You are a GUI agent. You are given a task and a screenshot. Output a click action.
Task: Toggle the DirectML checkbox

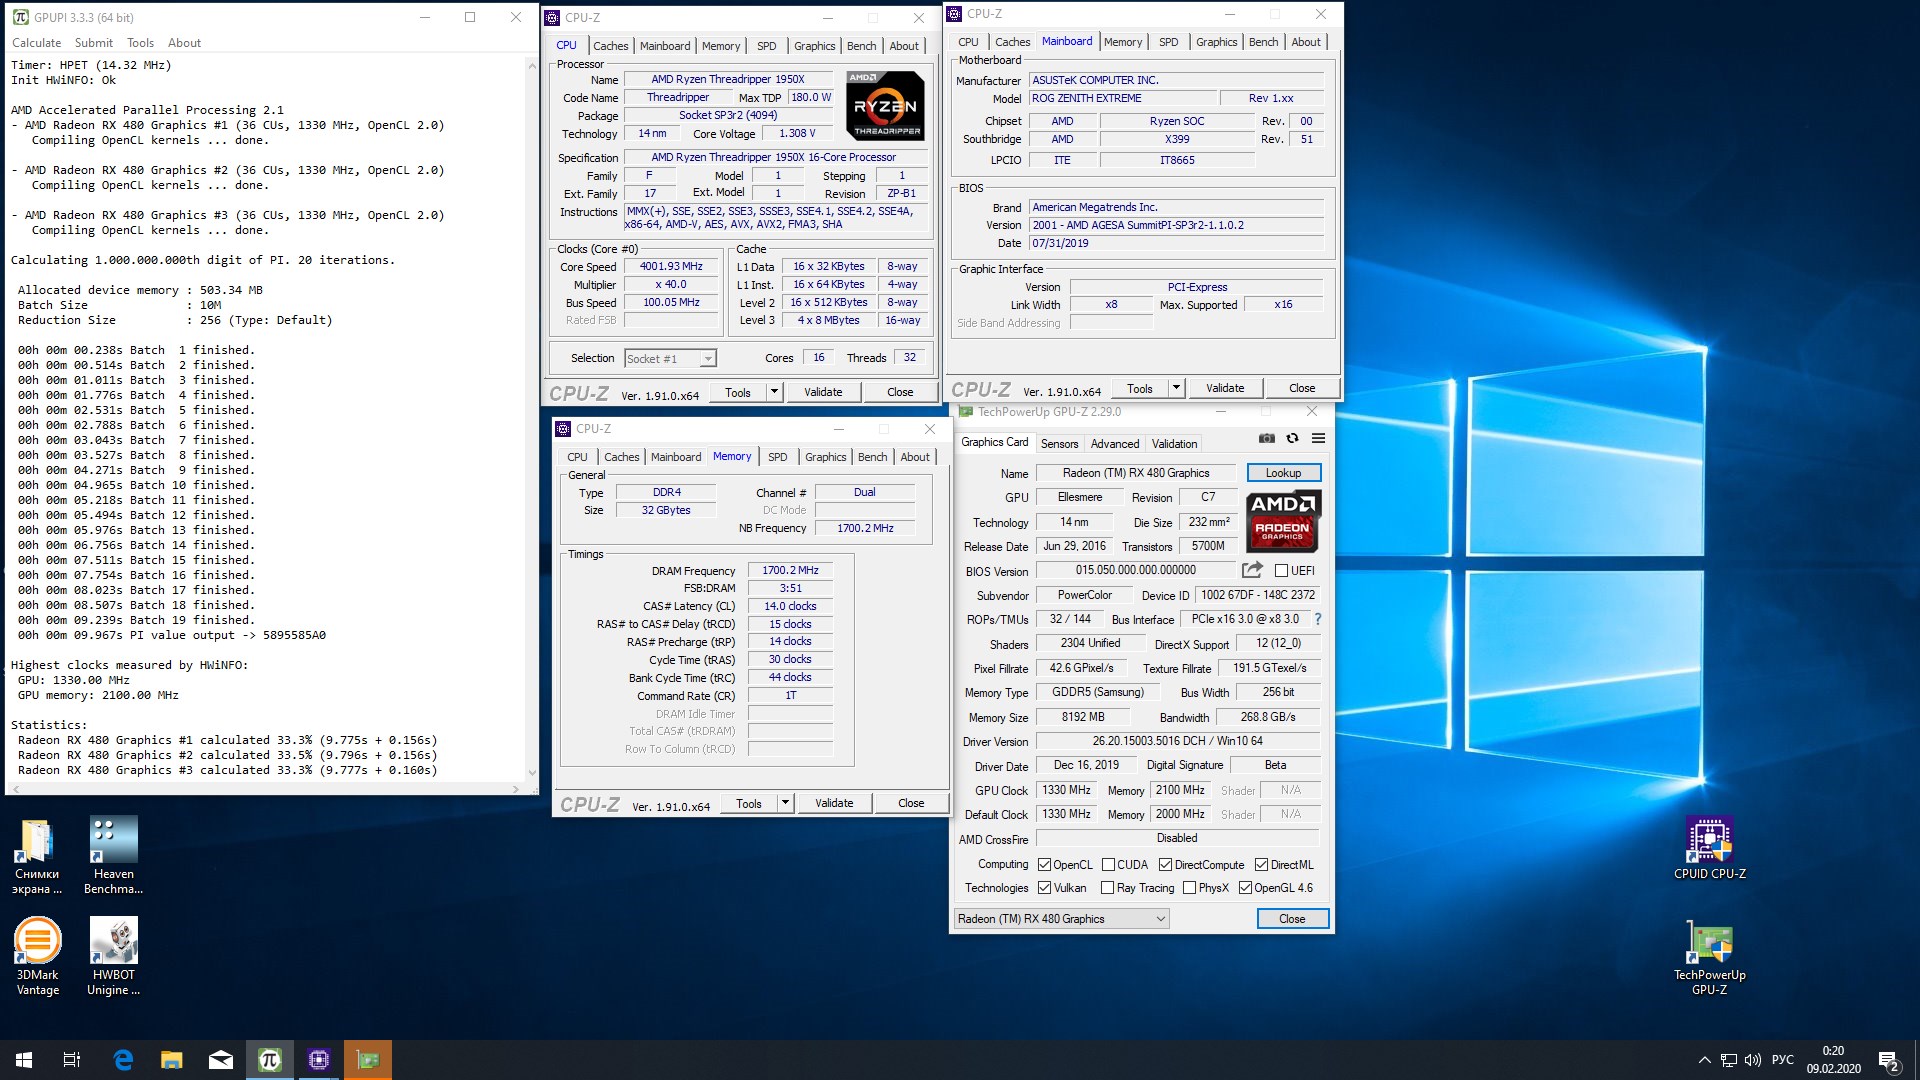[1261, 865]
